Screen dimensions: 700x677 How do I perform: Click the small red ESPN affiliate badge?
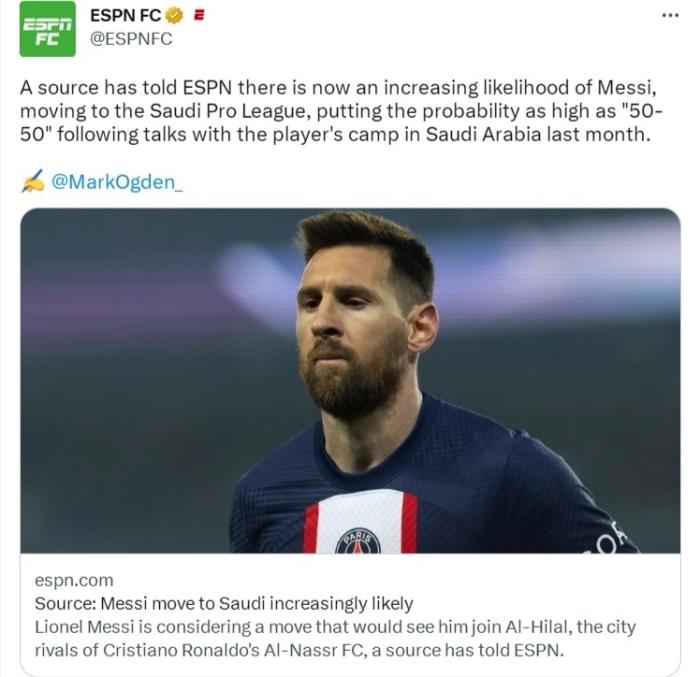(198, 15)
